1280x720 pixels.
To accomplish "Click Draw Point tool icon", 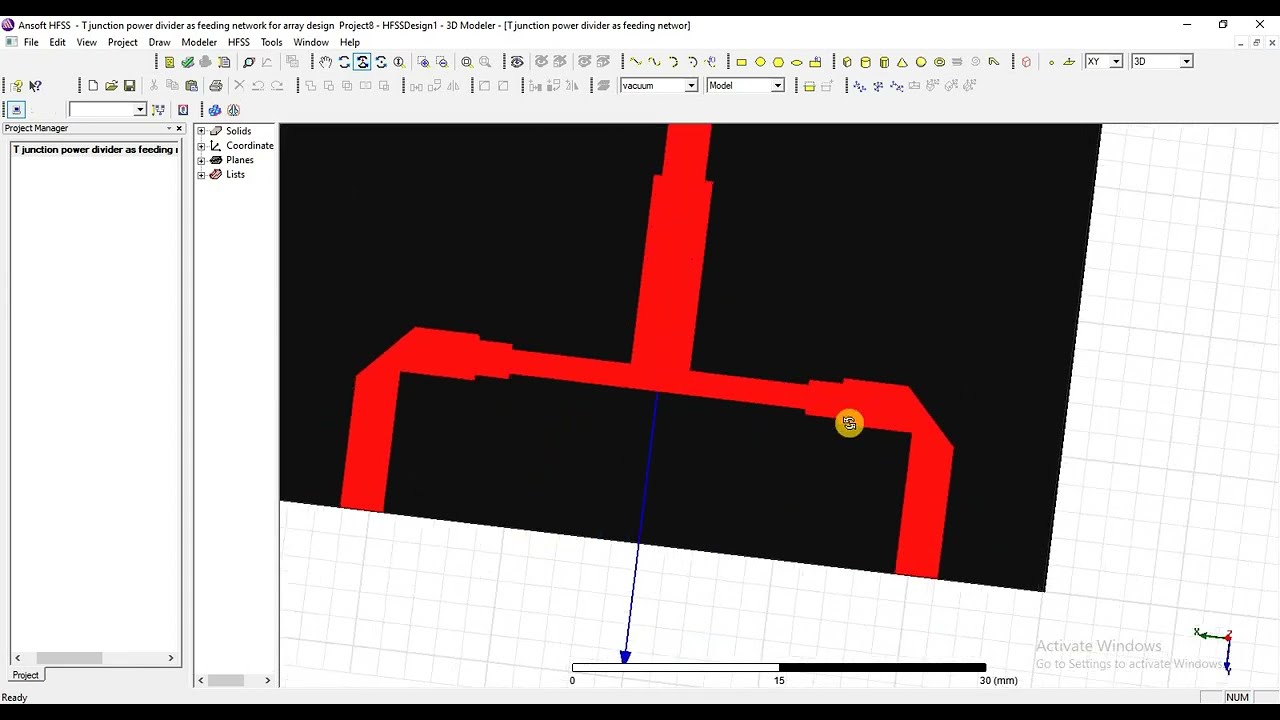I will click(1051, 62).
